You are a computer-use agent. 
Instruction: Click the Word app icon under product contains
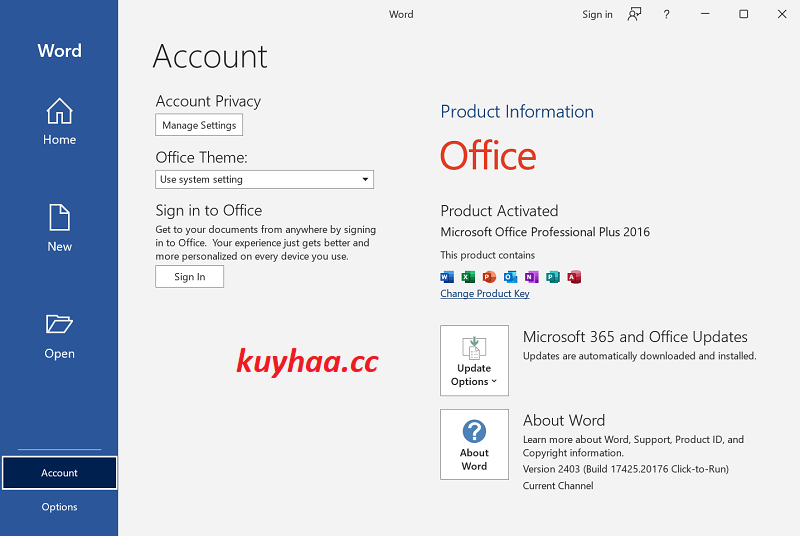pos(447,277)
